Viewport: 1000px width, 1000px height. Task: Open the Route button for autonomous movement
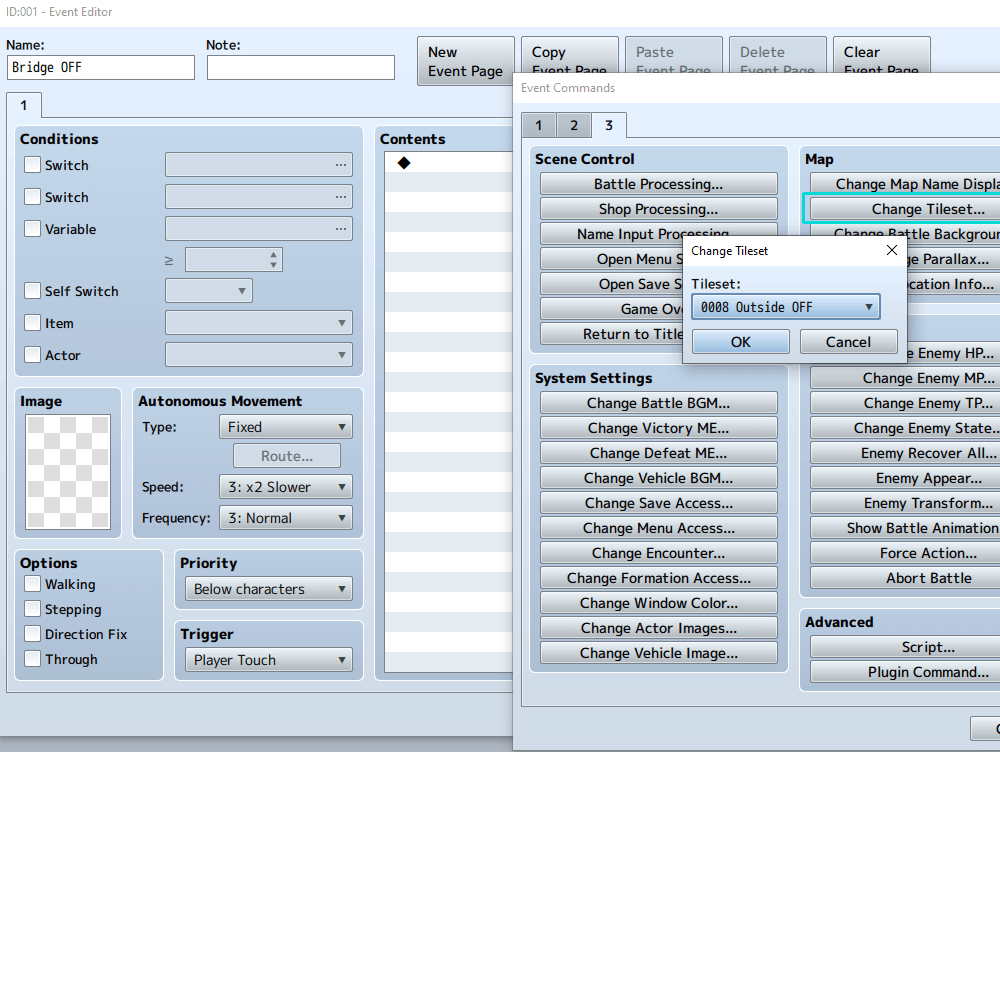286,456
